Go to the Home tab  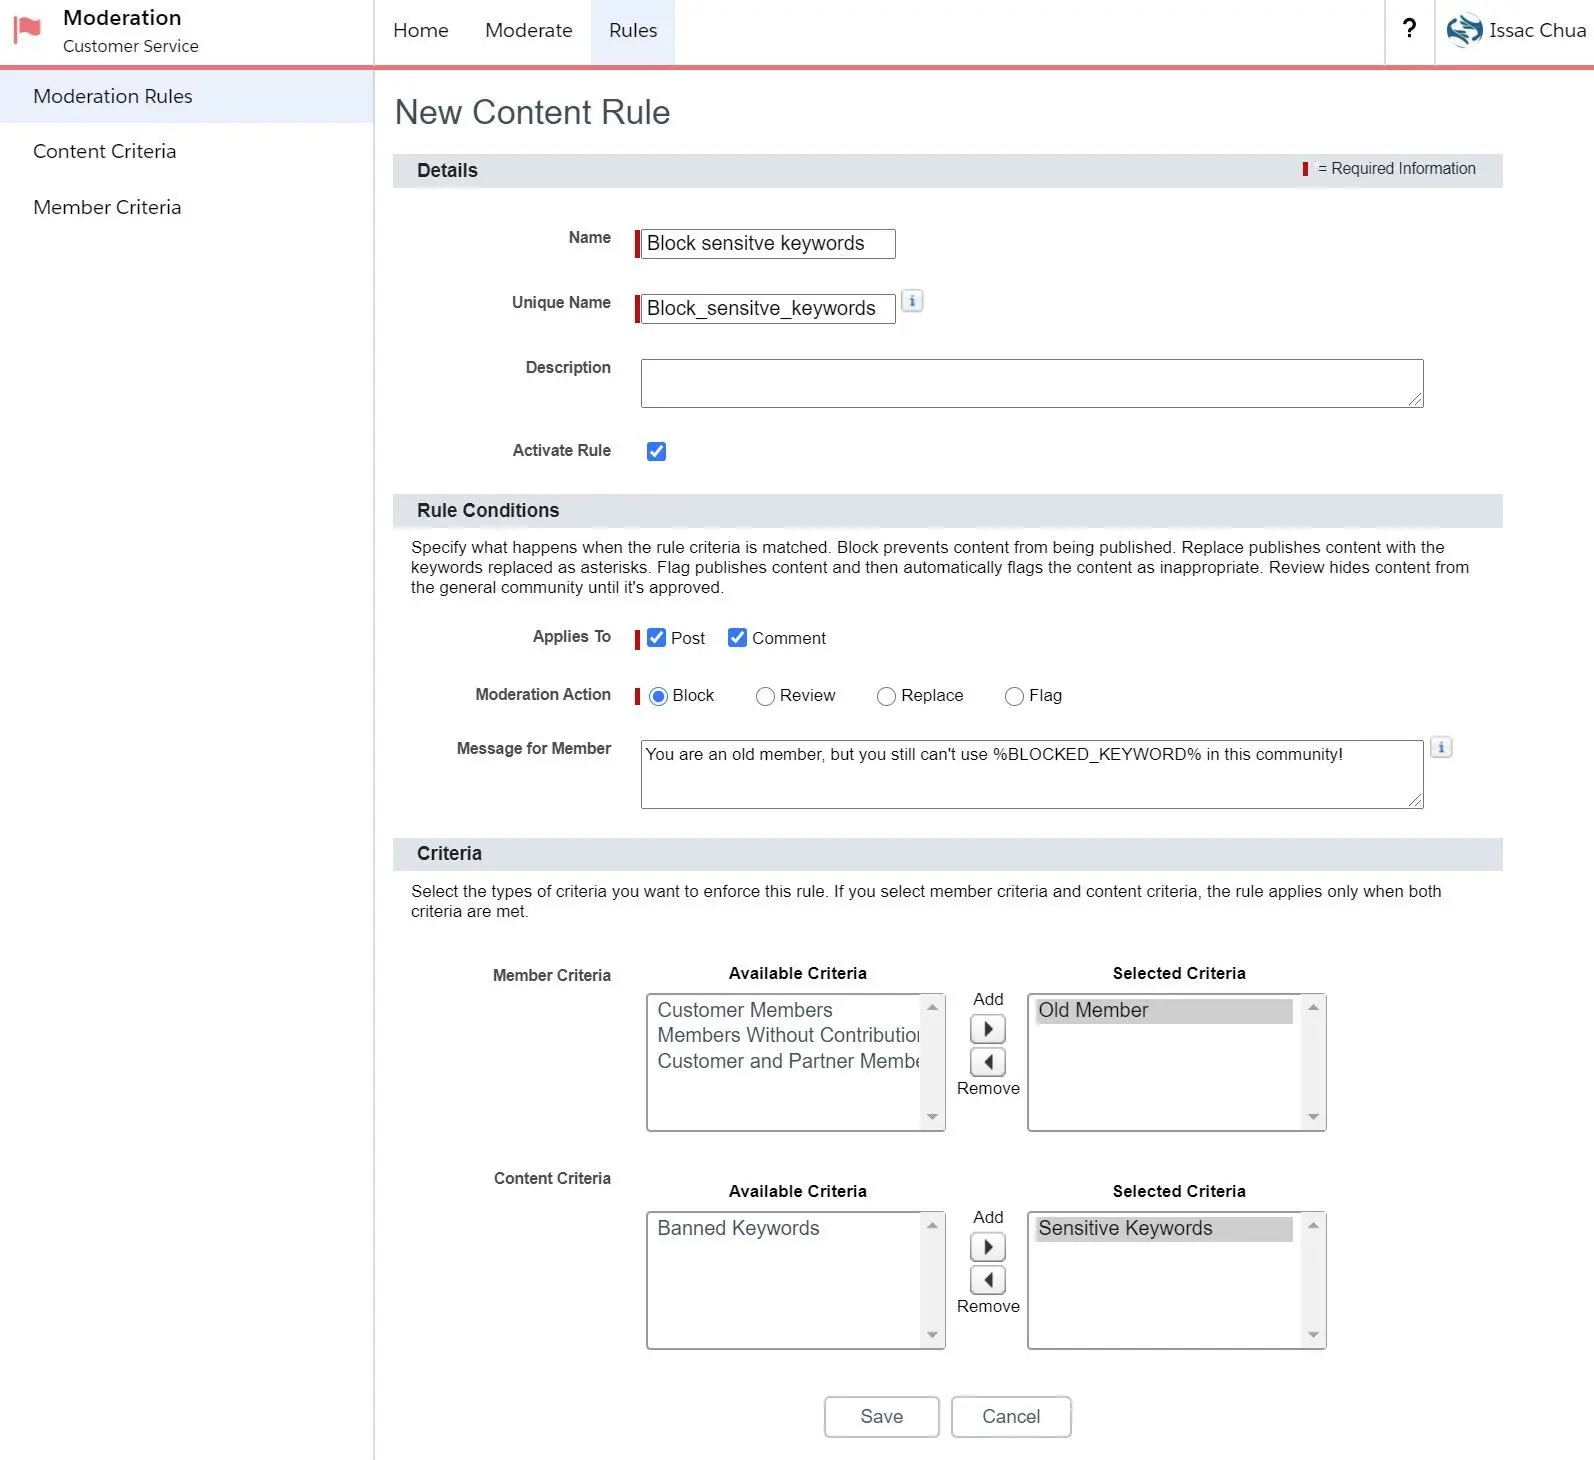coord(421,30)
